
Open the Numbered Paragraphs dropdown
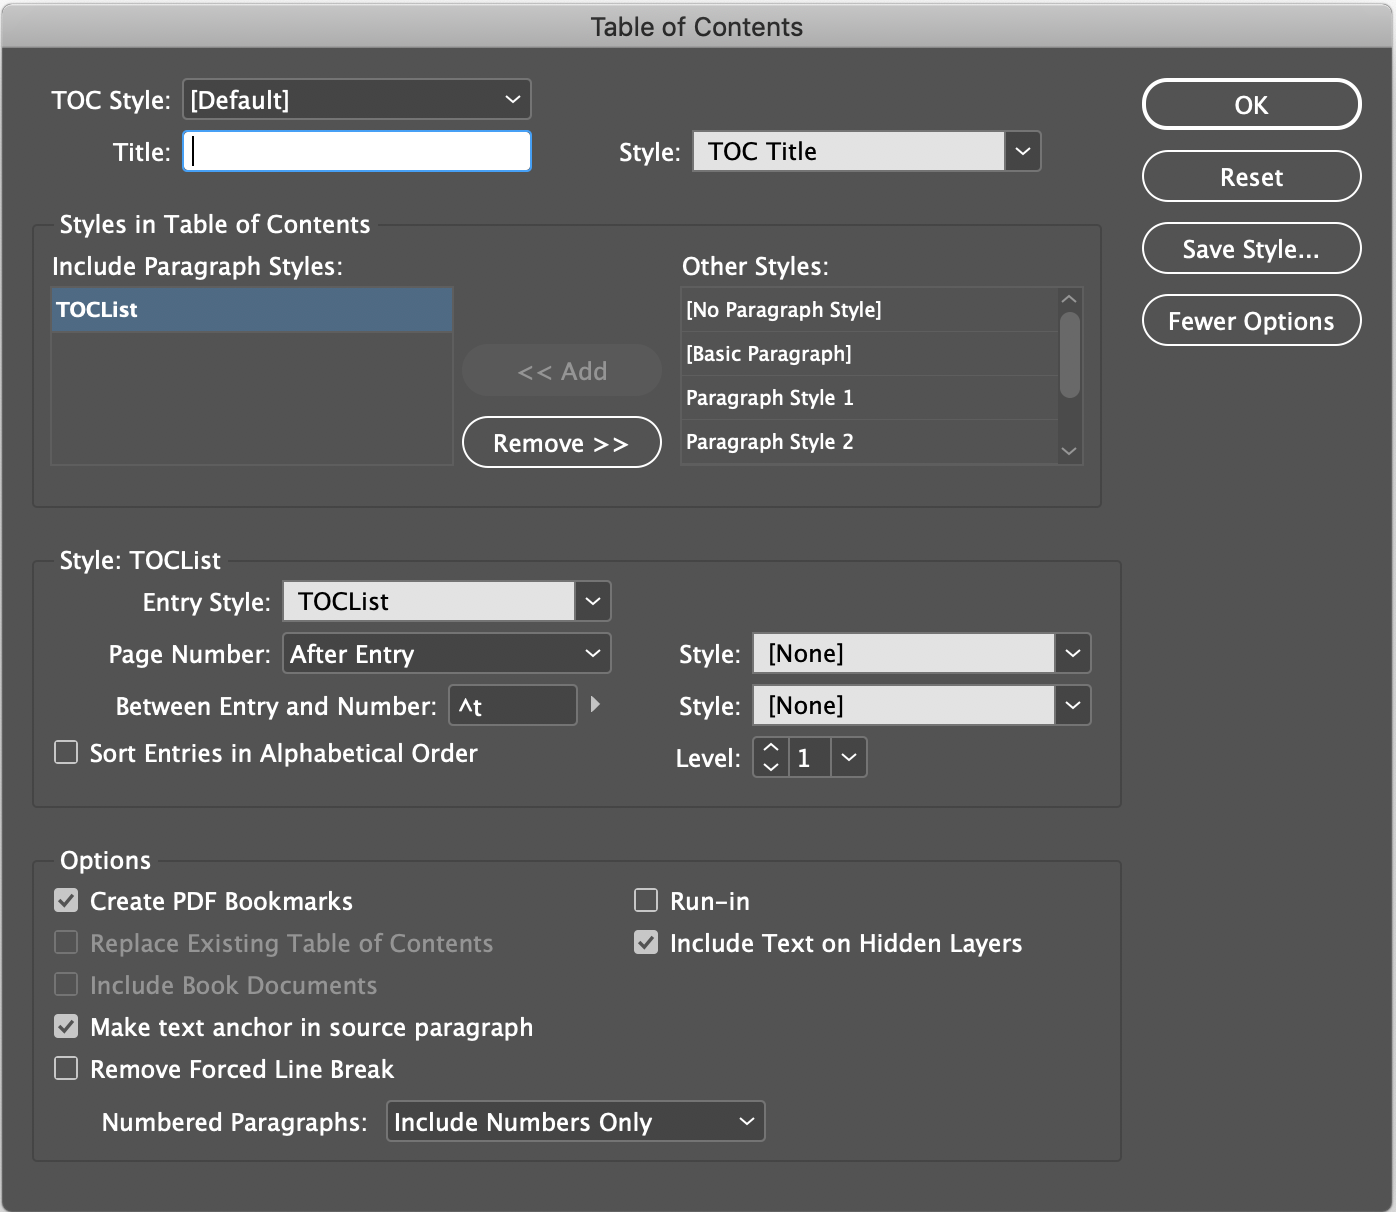[x=576, y=1122]
